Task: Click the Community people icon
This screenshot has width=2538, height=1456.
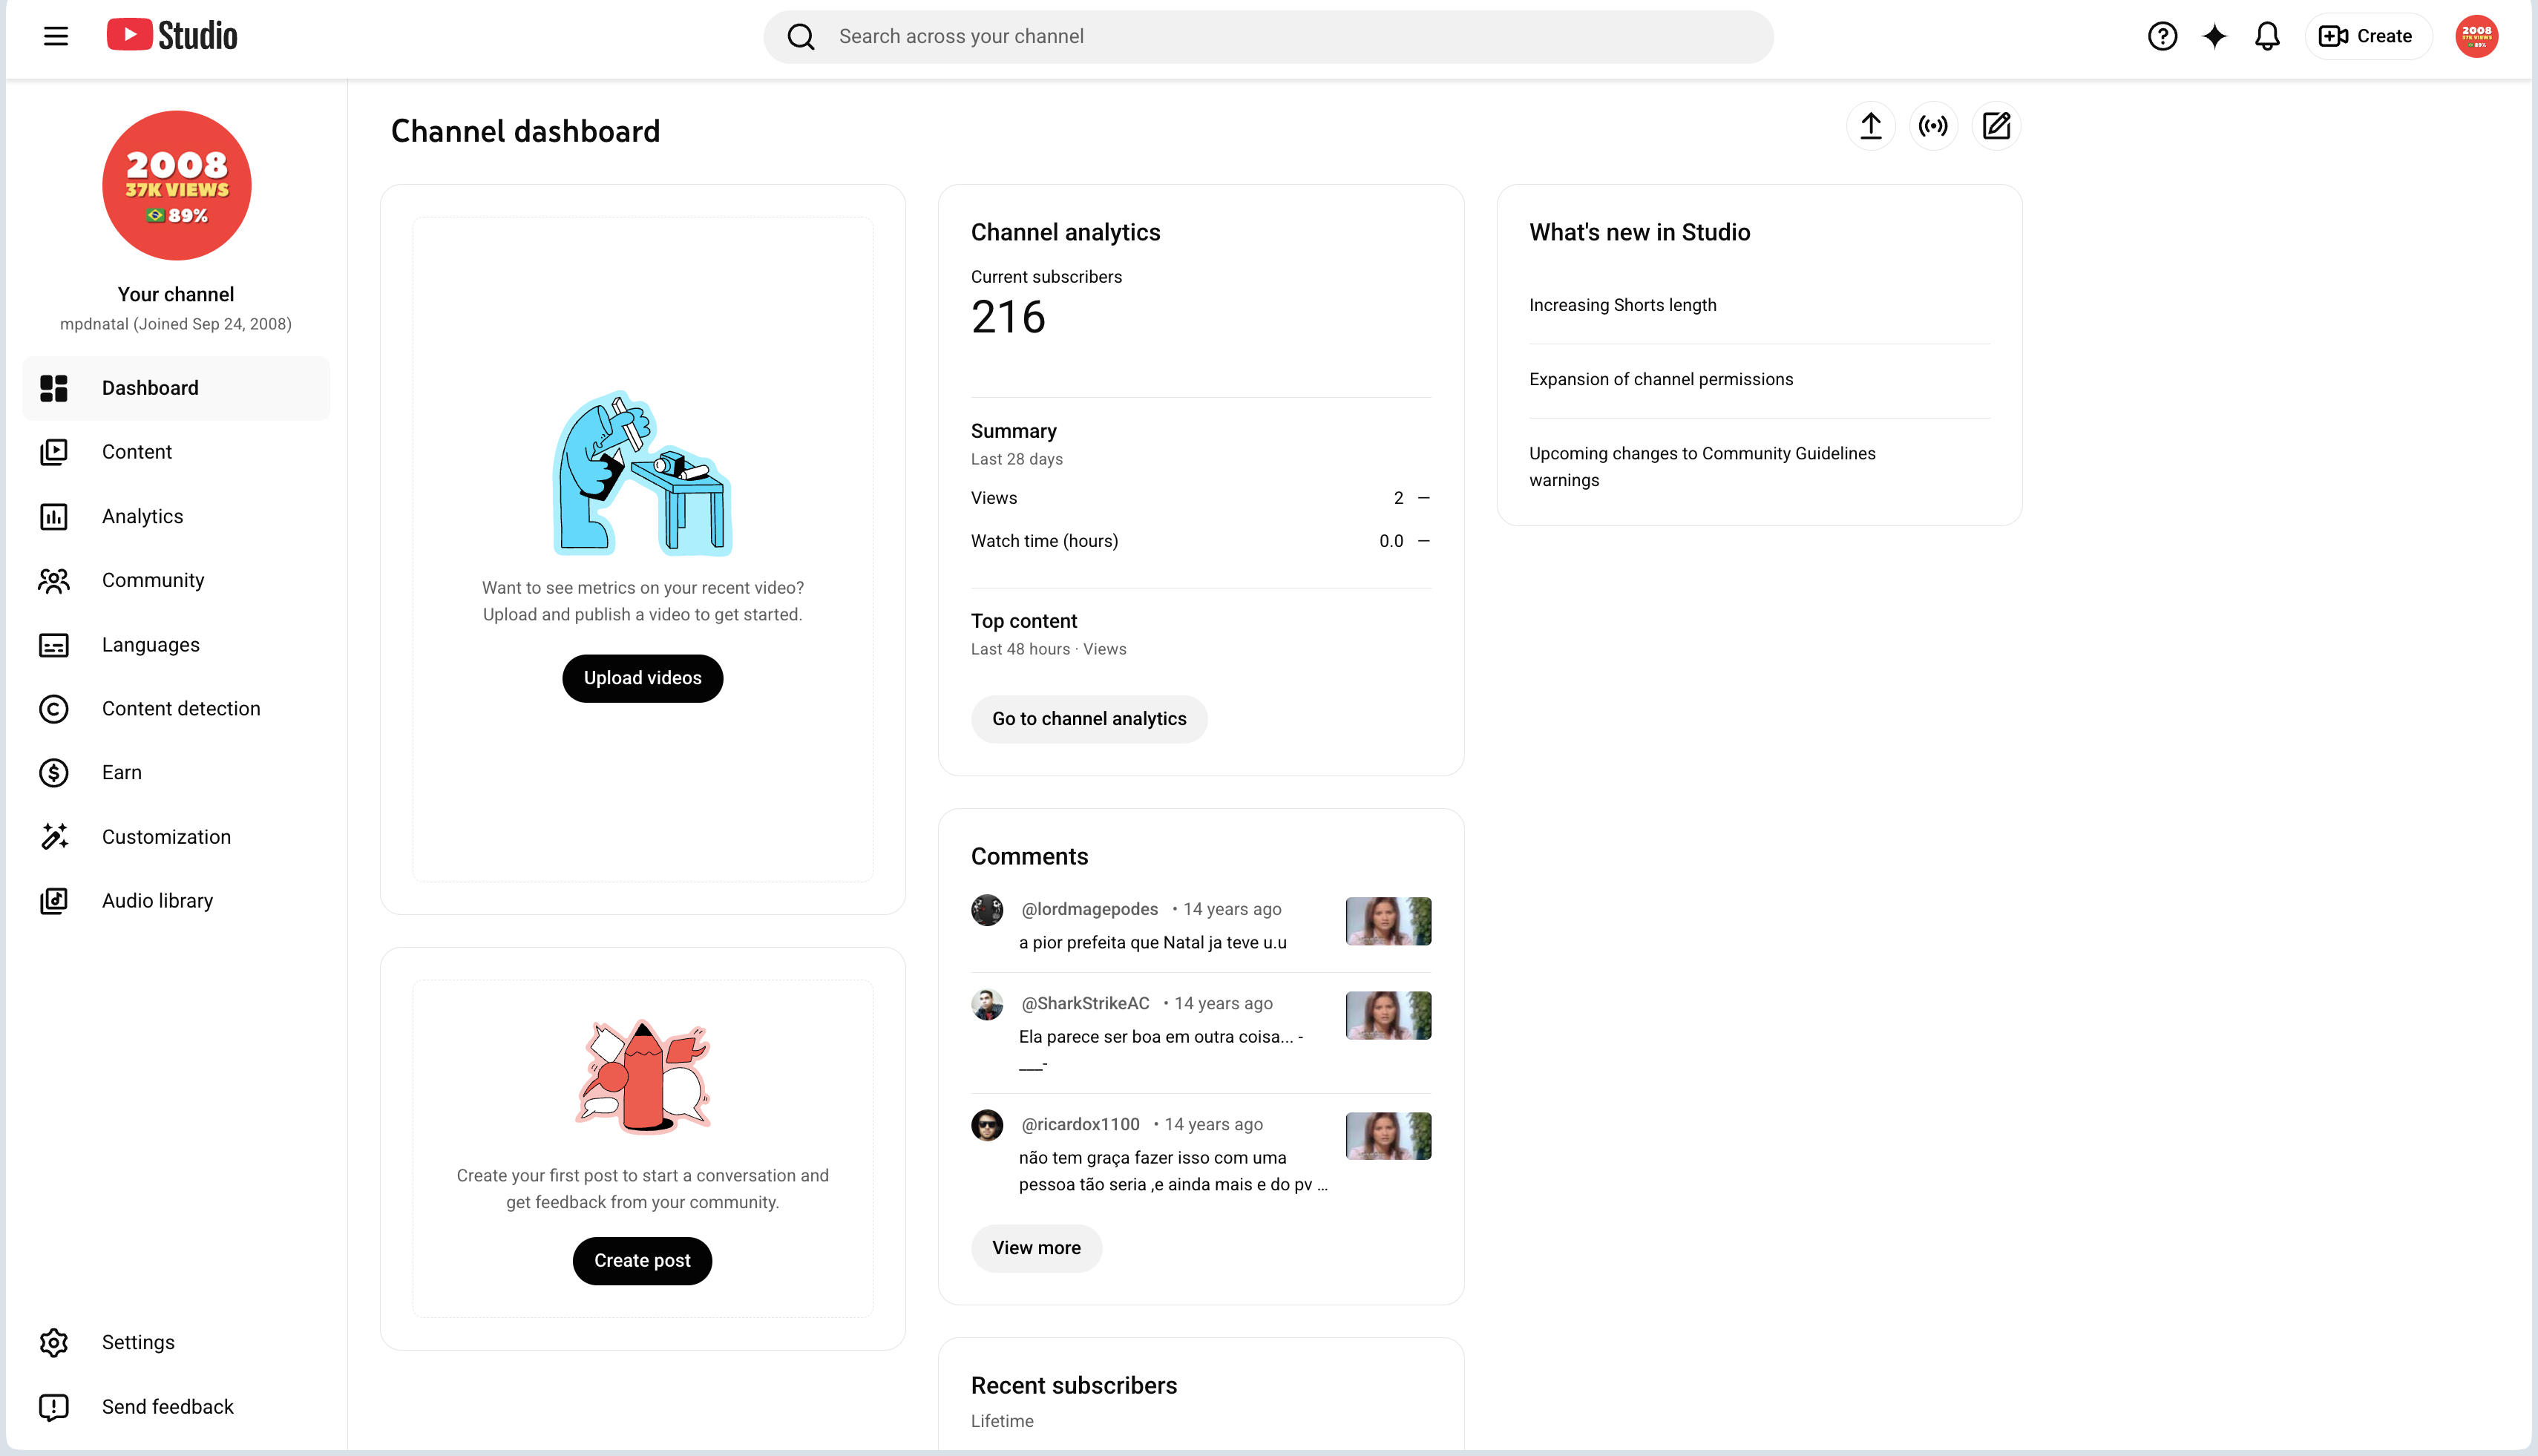Action: [x=54, y=581]
